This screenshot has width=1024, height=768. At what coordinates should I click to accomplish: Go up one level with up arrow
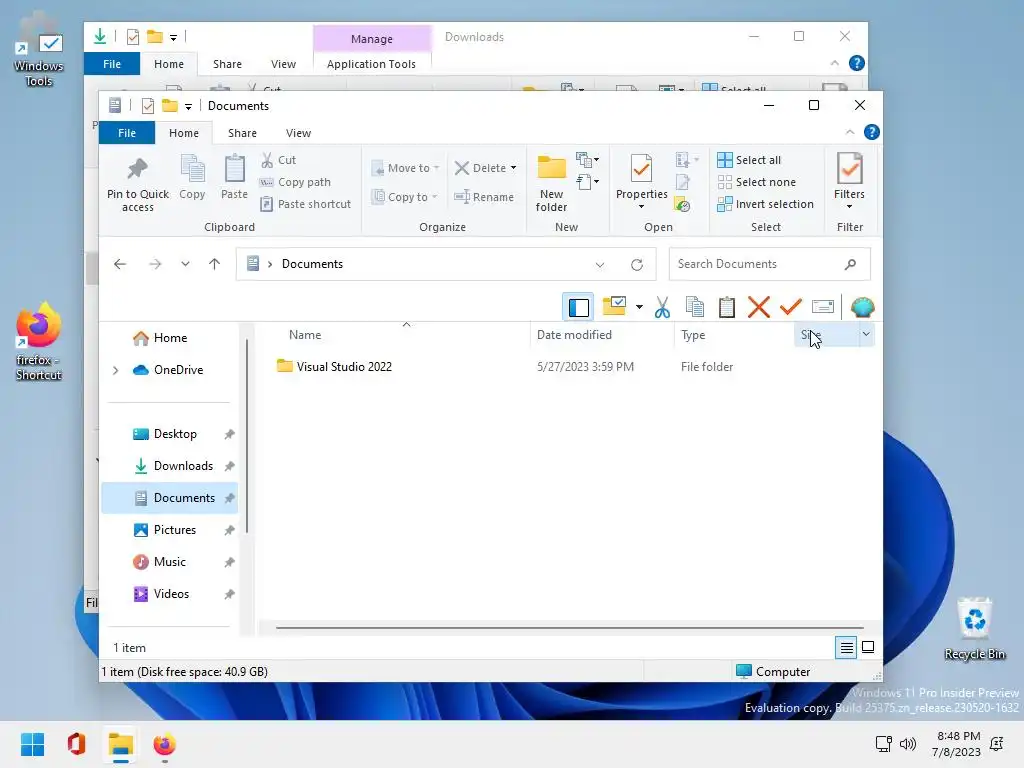tap(214, 264)
